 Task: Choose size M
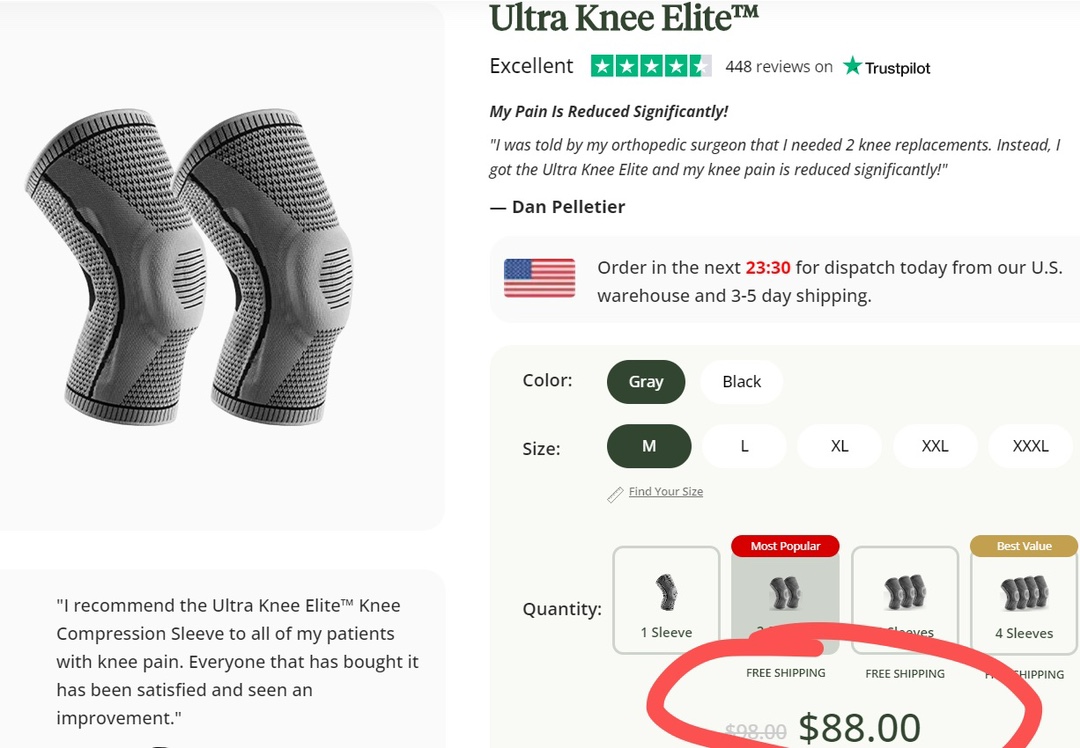click(649, 446)
